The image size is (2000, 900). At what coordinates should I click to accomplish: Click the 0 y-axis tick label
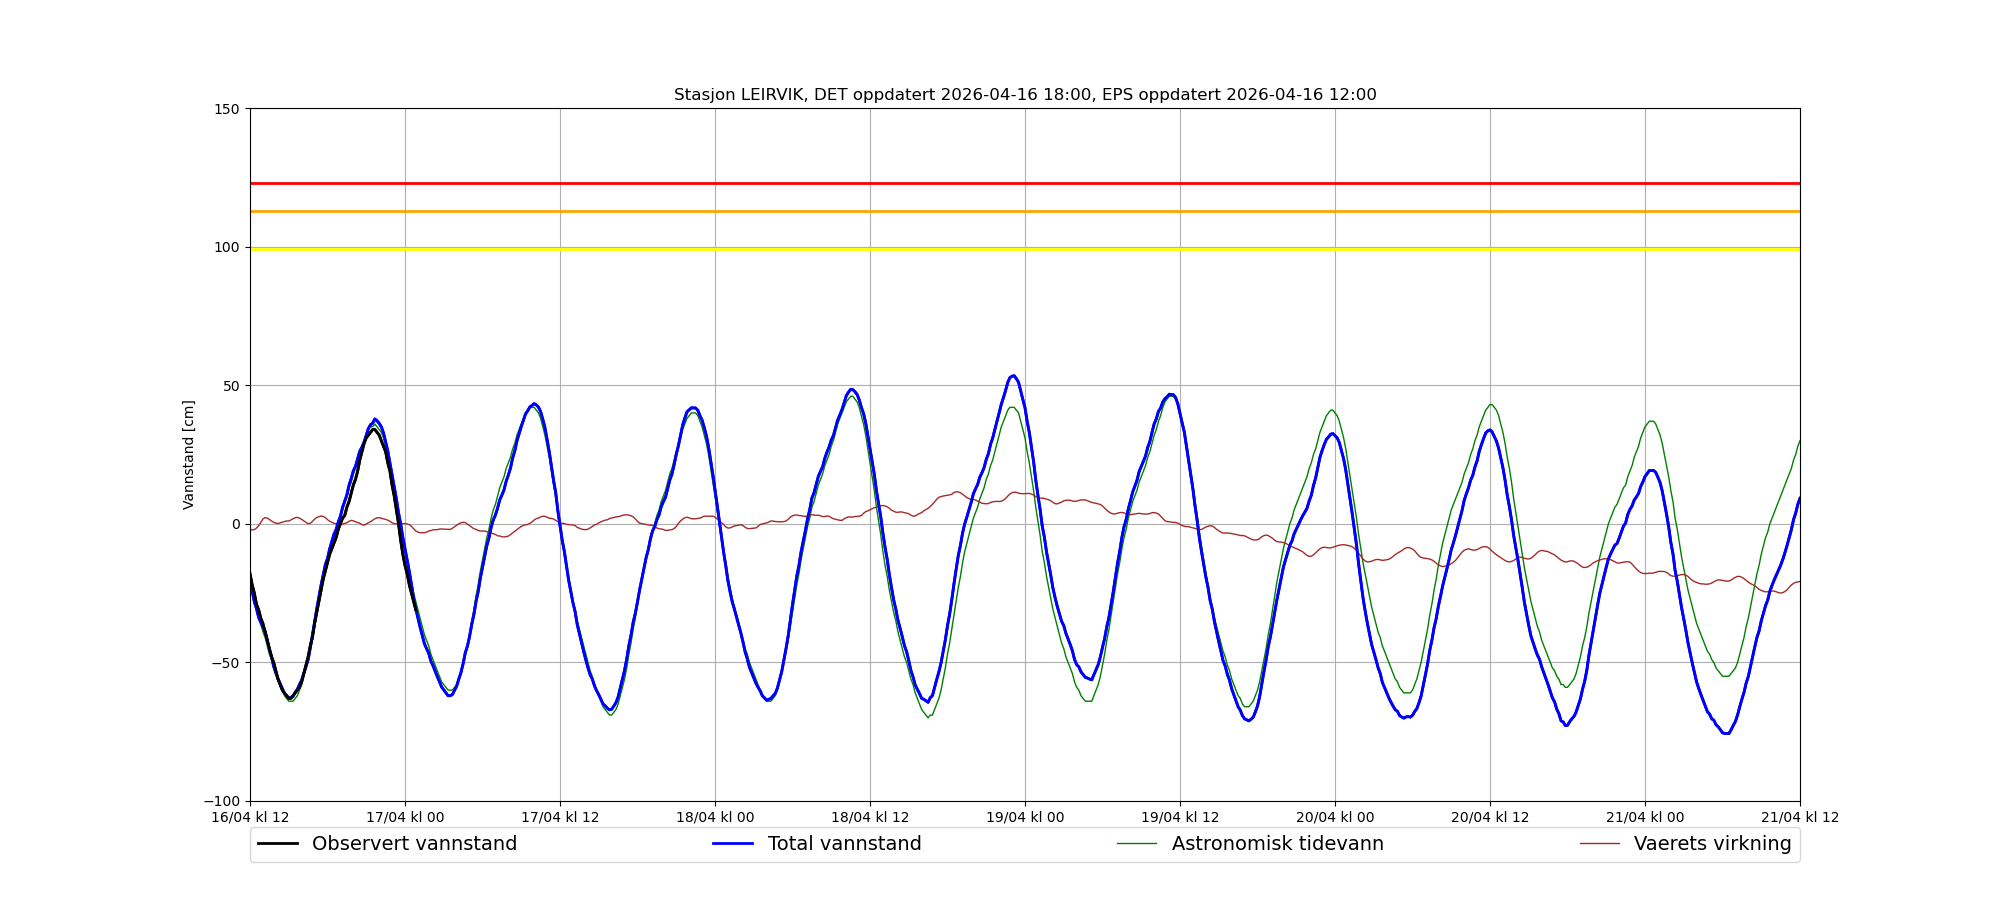[x=236, y=524]
